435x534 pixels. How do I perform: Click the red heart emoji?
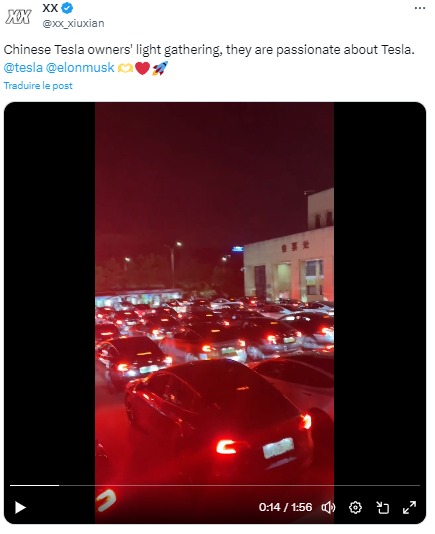(142, 68)
